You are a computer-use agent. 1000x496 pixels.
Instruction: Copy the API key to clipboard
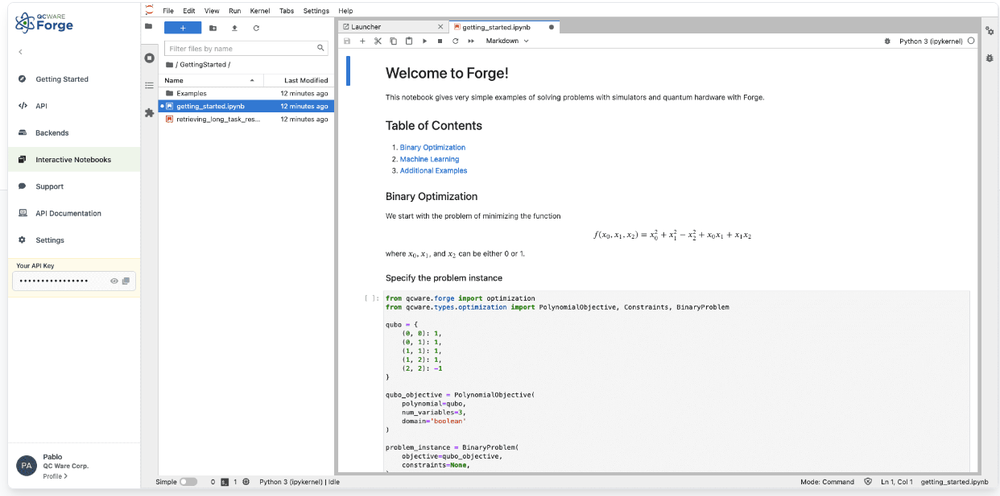click(x=126, y=281)
